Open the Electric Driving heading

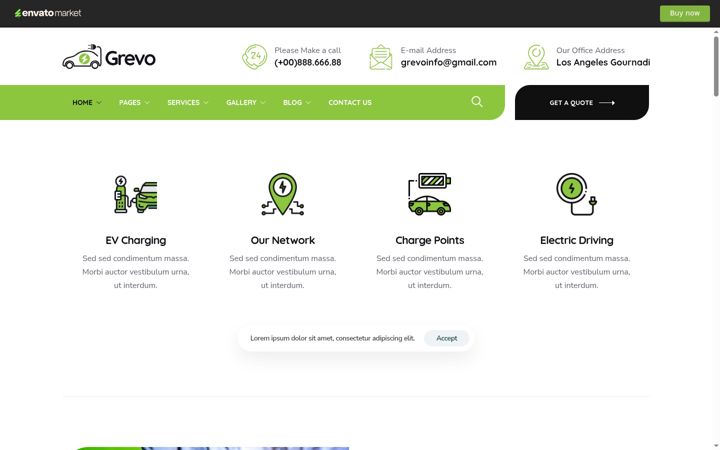coord(576,240)
